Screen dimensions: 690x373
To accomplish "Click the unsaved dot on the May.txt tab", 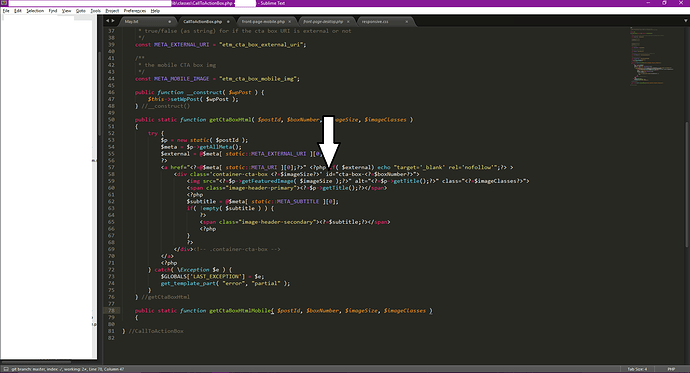I will click(169, 22).
